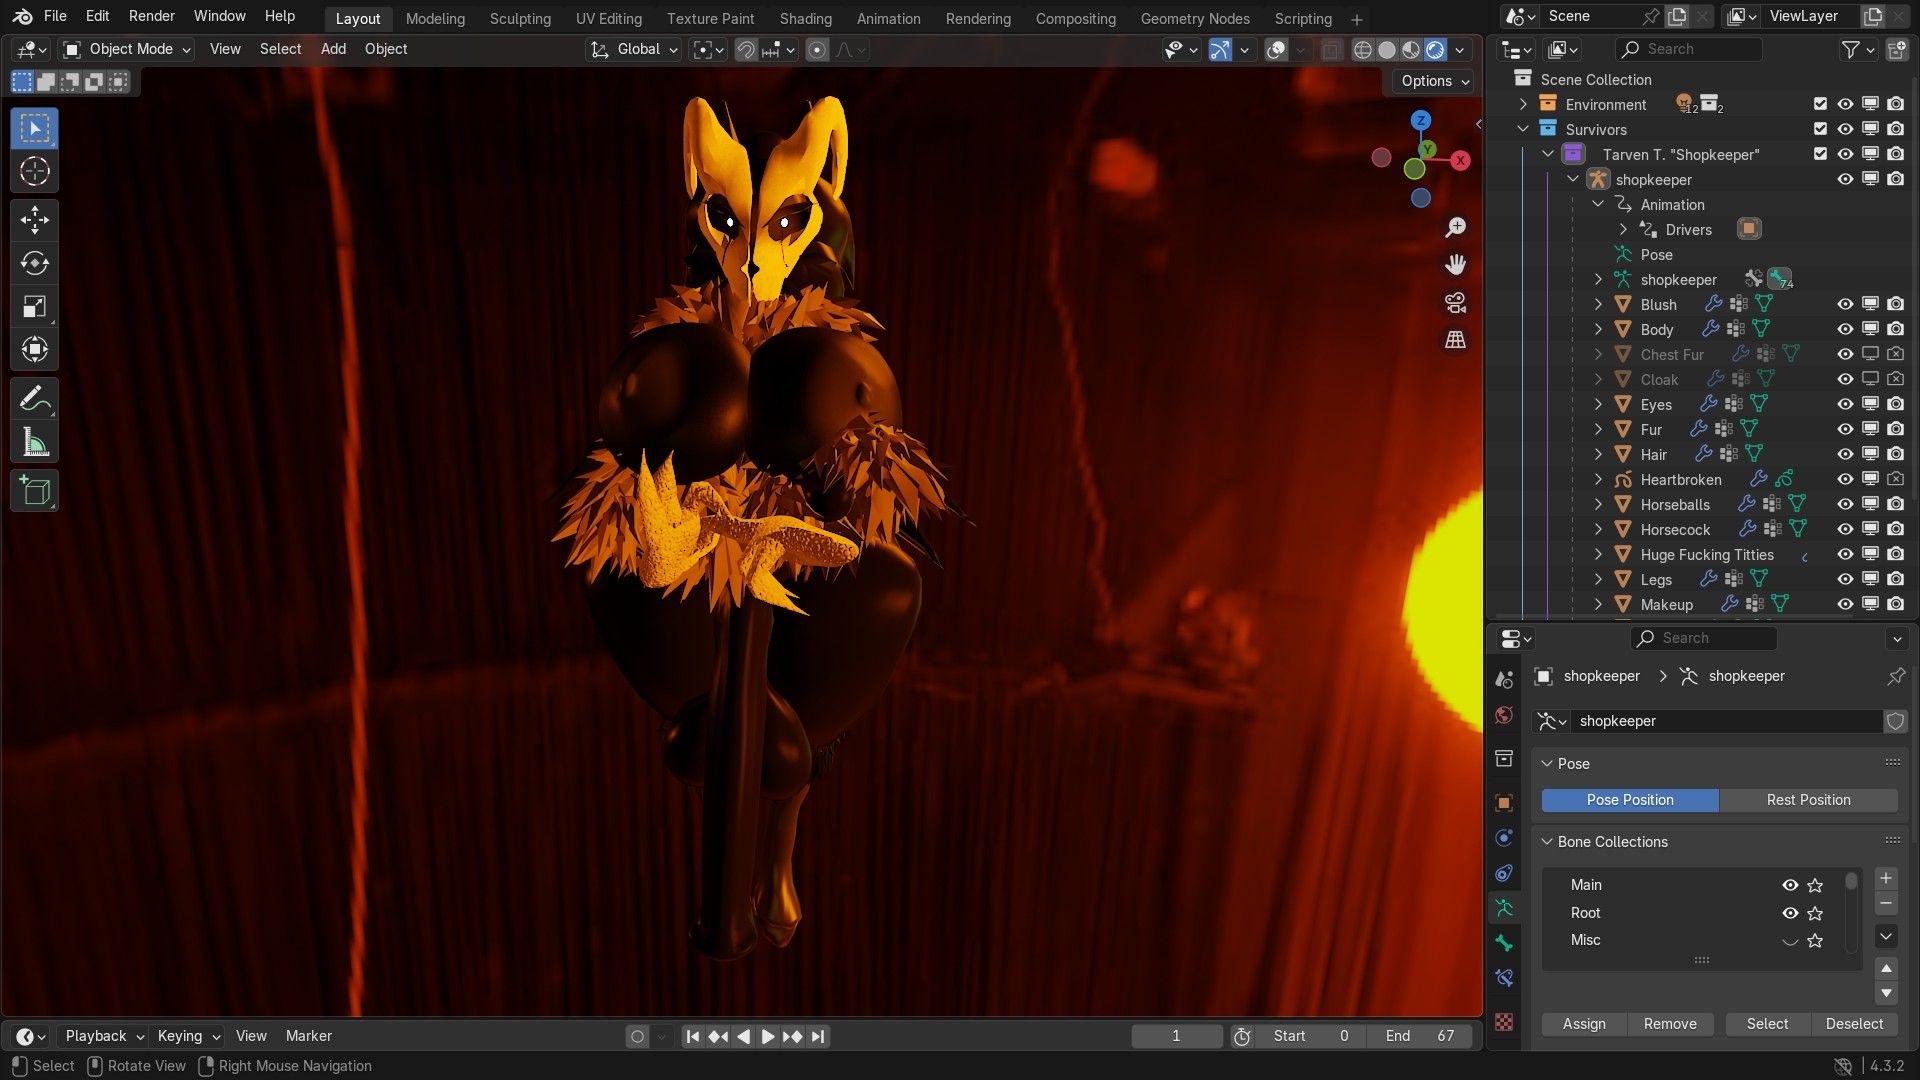Click the armature name field shopkeeper
The image size is (1920, 1080).
click(1728, 721)
